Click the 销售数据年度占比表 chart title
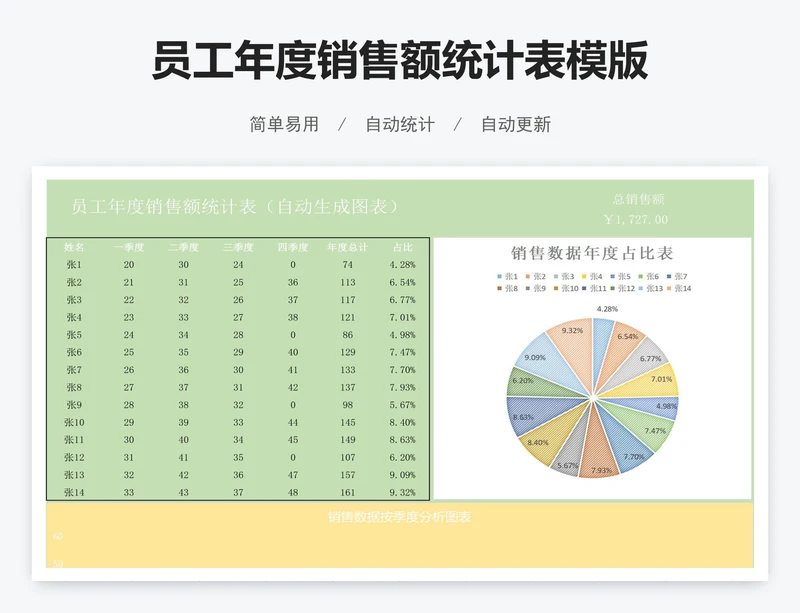This screenshot has height=613, width=800. click(592, 253)
